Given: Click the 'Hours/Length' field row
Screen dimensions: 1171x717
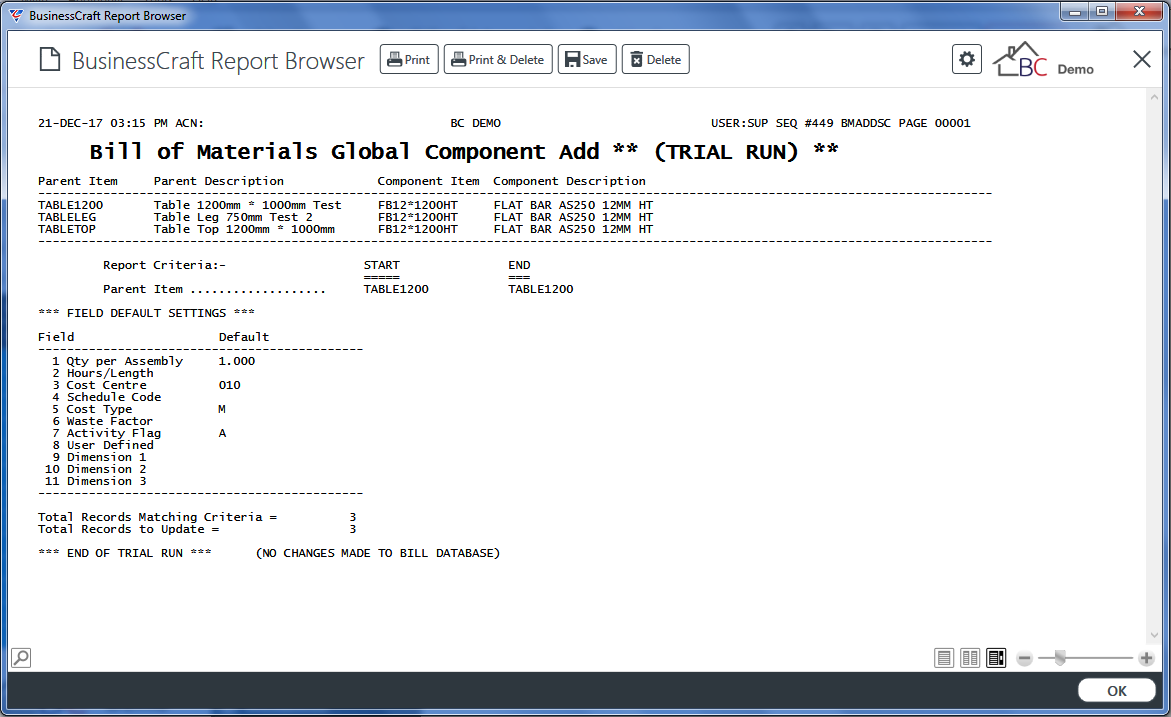Looking at the screenshot, I should [103, 373].
